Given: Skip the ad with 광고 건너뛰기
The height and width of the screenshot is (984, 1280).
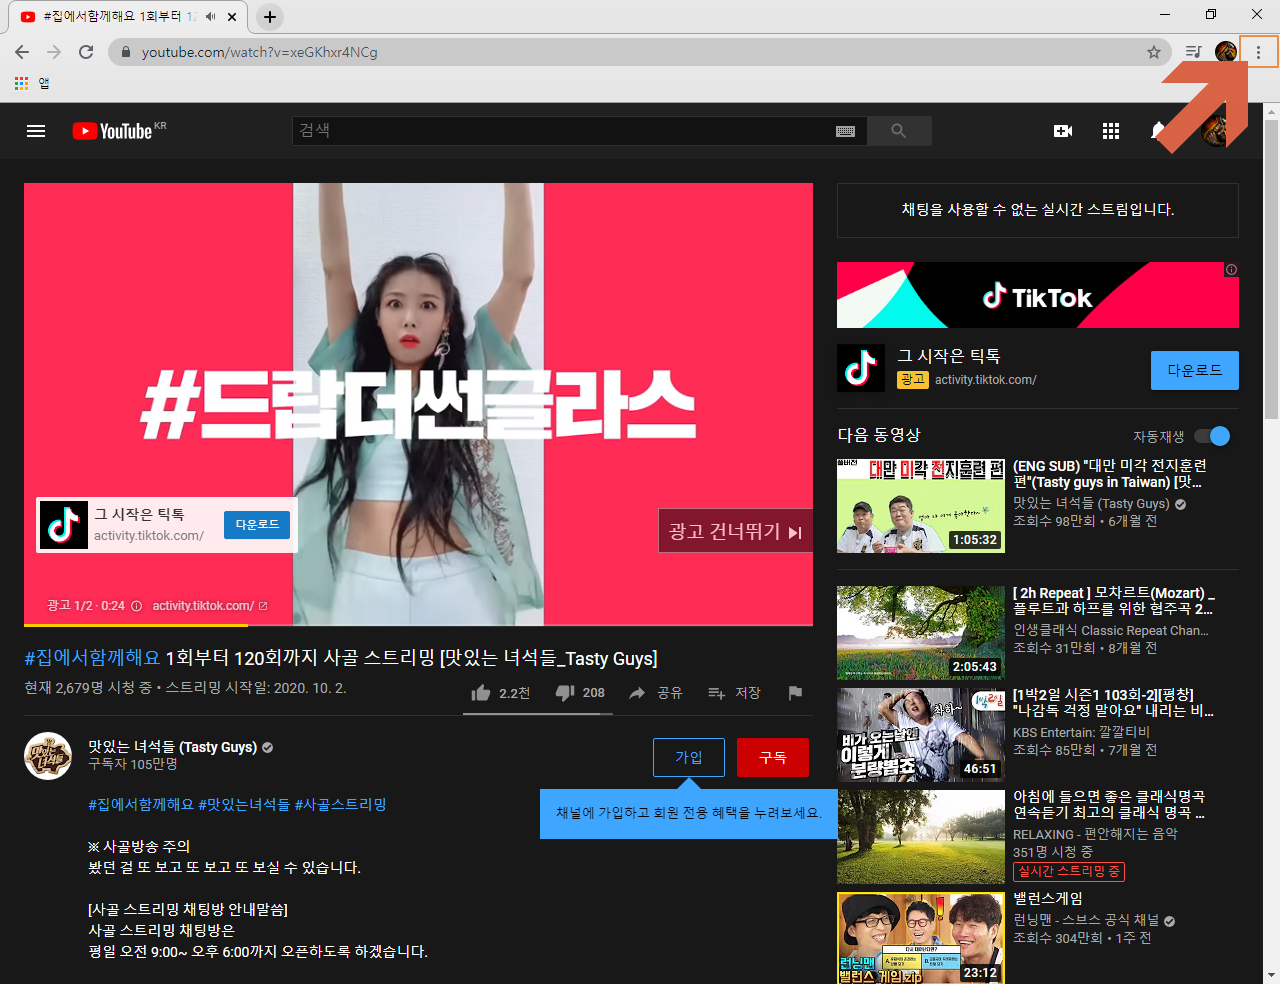Looking at the screenshot, I should point(735,531).
